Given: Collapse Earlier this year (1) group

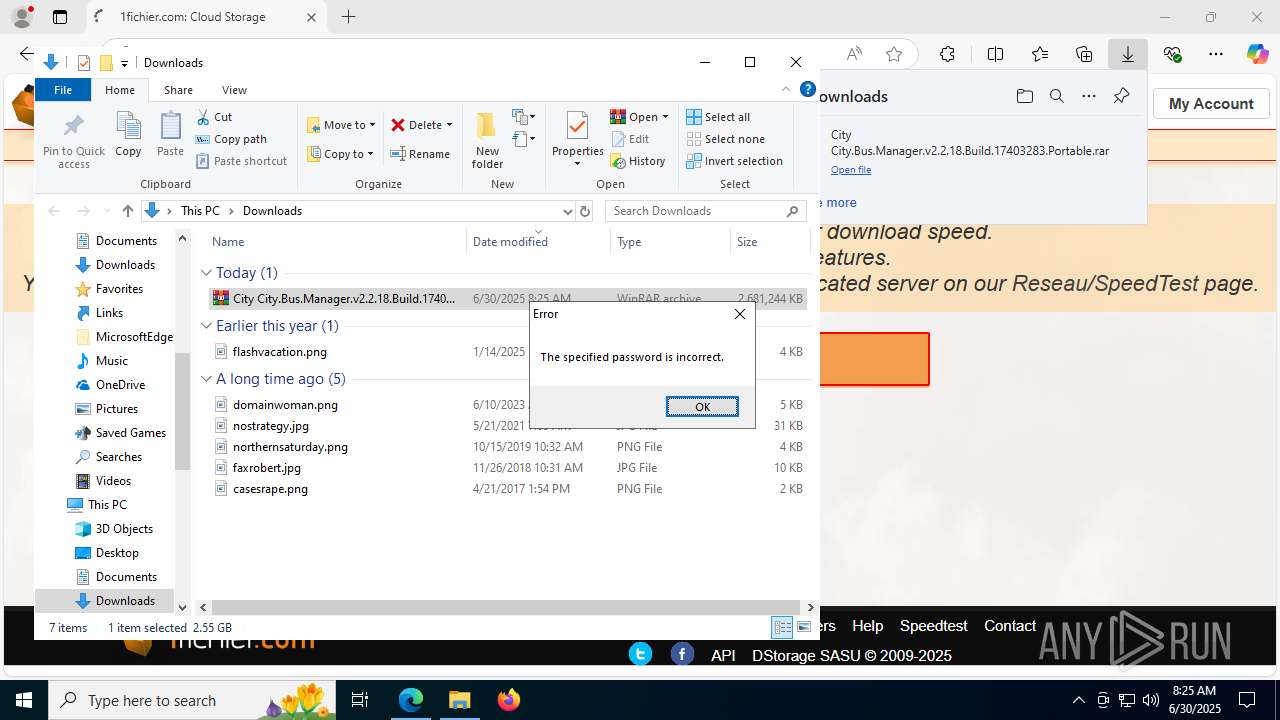Looking at the screenshot, I should tap(206, 326).
